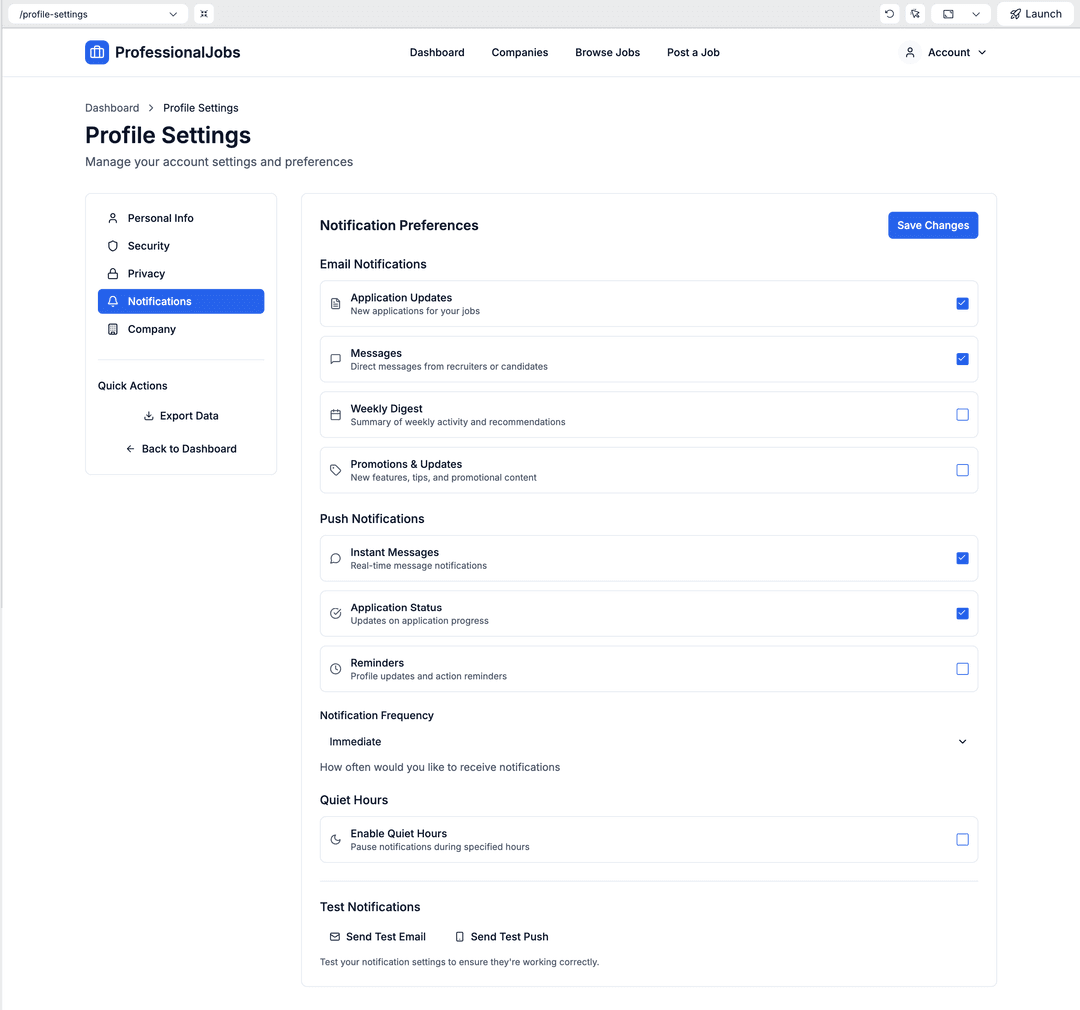The image size is (1080, 1010).
Task: Click the ProfessionalJobs briefcase logo icon
Action: tap(97, 52)
